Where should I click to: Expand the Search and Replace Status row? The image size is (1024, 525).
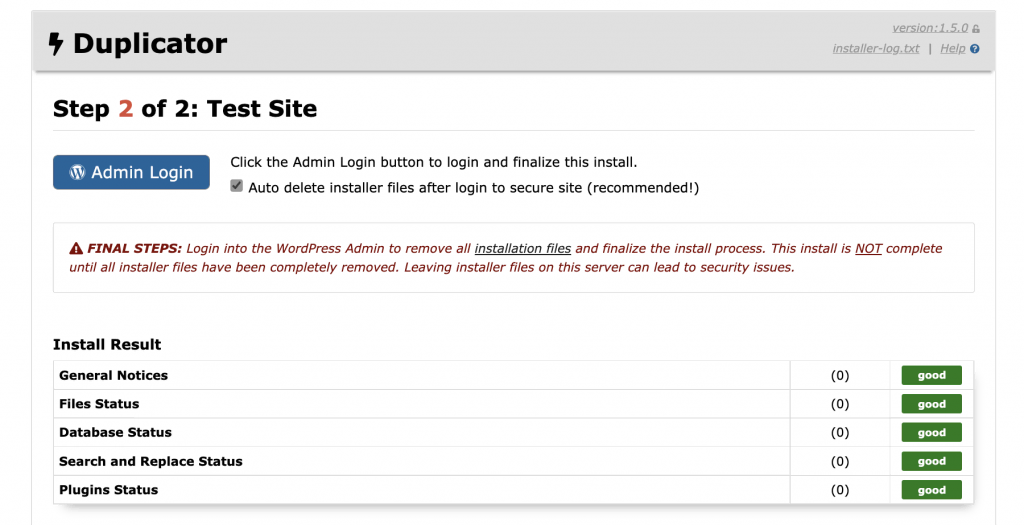(151, 461)
